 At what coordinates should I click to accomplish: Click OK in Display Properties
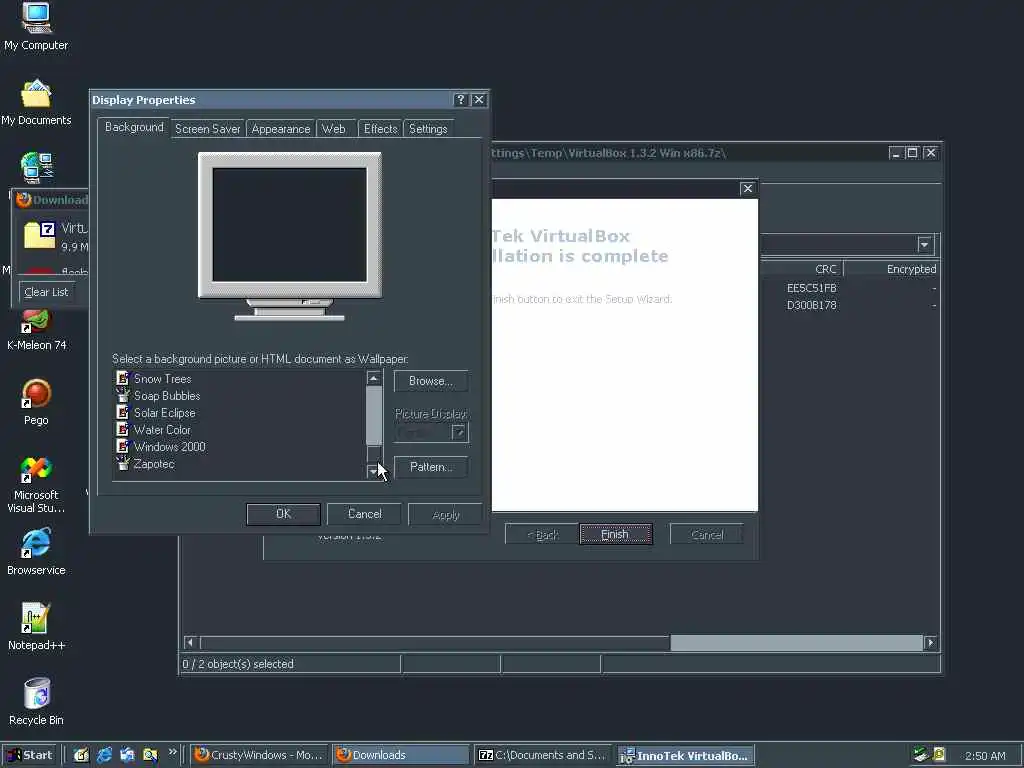283,514
